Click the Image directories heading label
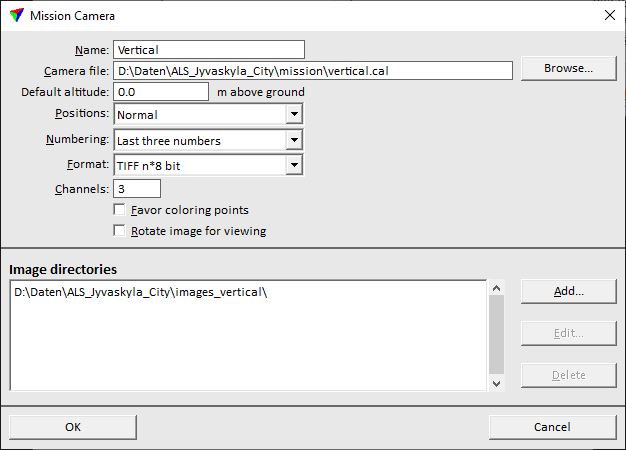The image size is (626, 450). click(x=63, y=269)
